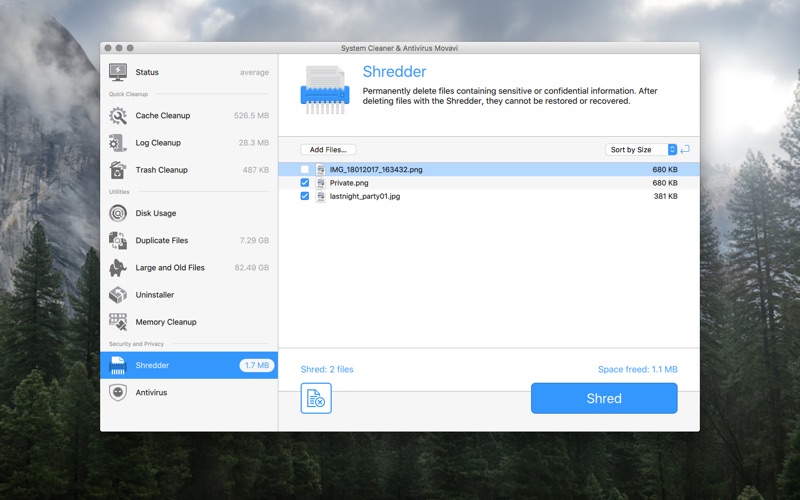
Task: Check the IMG_18012017_163432.png checkbox
Action: click(305, 170)
